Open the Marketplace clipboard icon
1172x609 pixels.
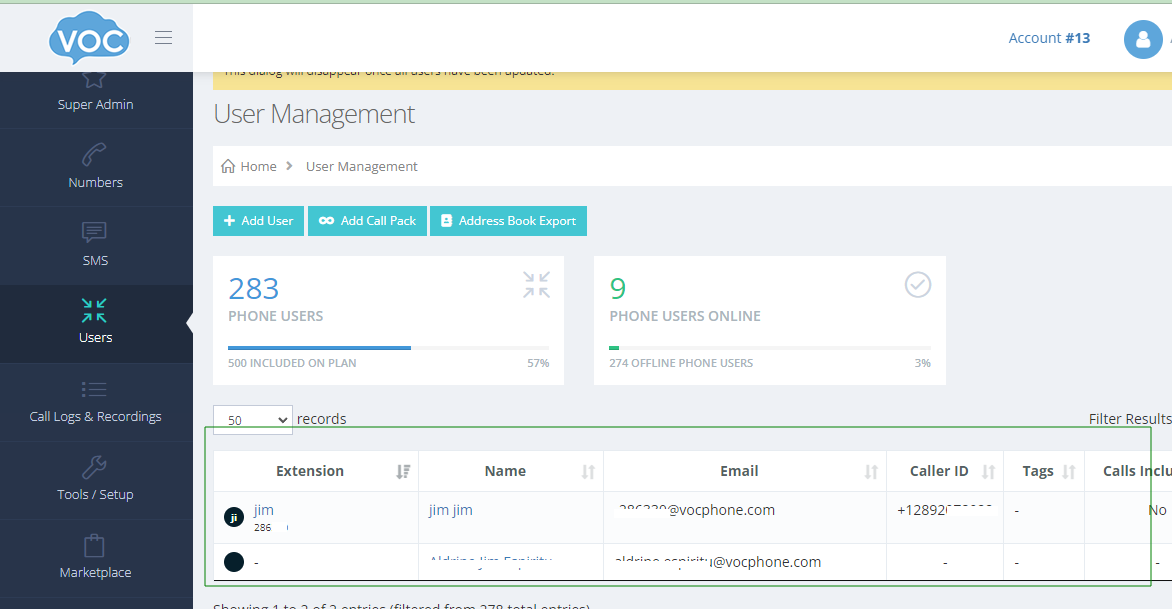(x=95, y=546)
